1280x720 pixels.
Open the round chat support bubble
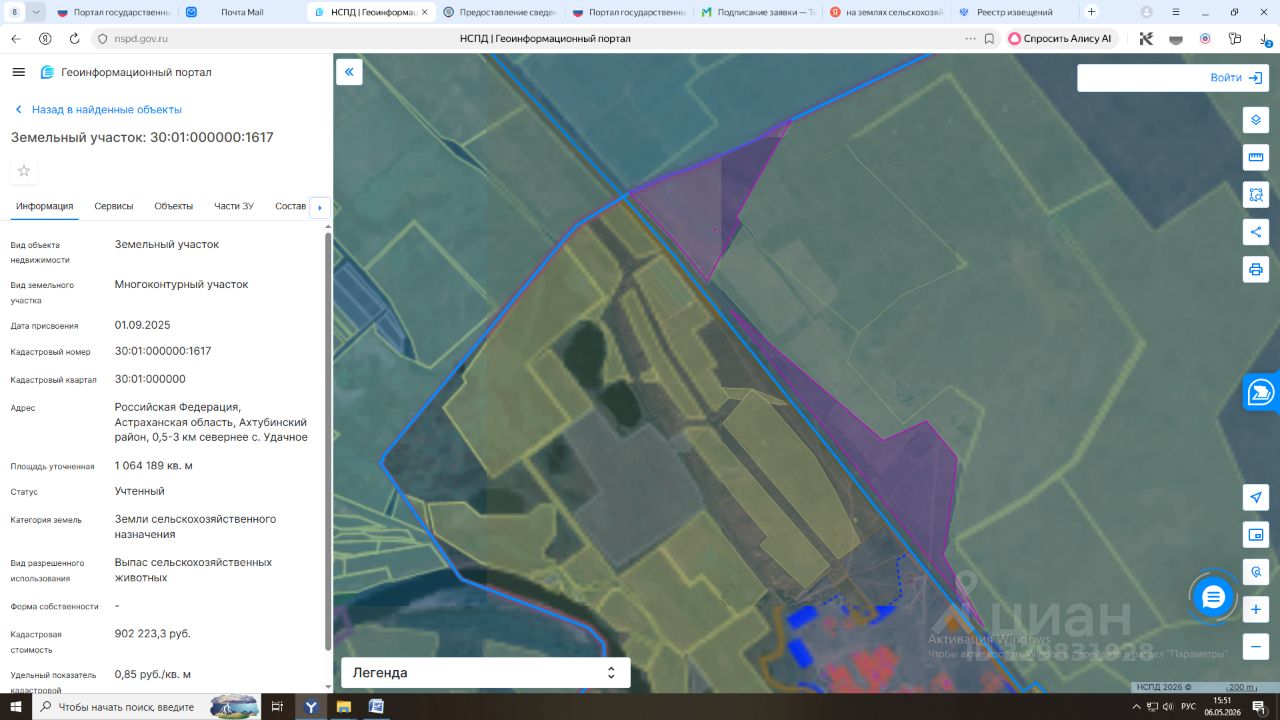click(1213, 598)
